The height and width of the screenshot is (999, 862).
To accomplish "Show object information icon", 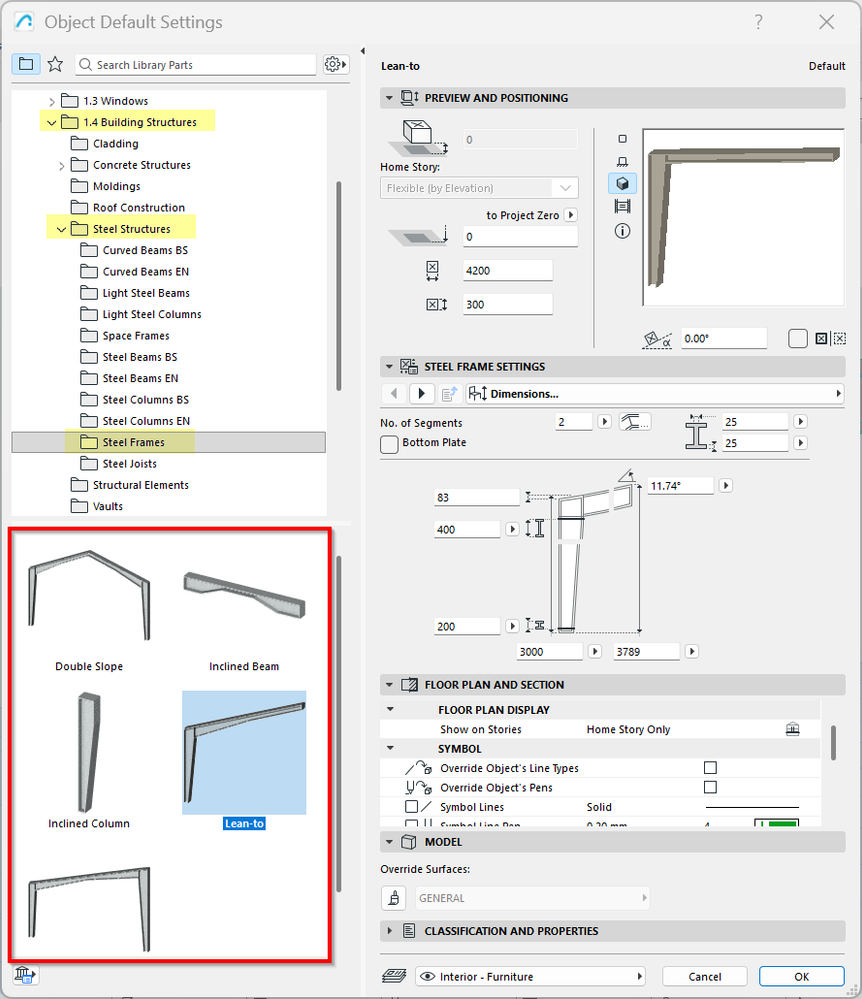I will tap(622, 231).
